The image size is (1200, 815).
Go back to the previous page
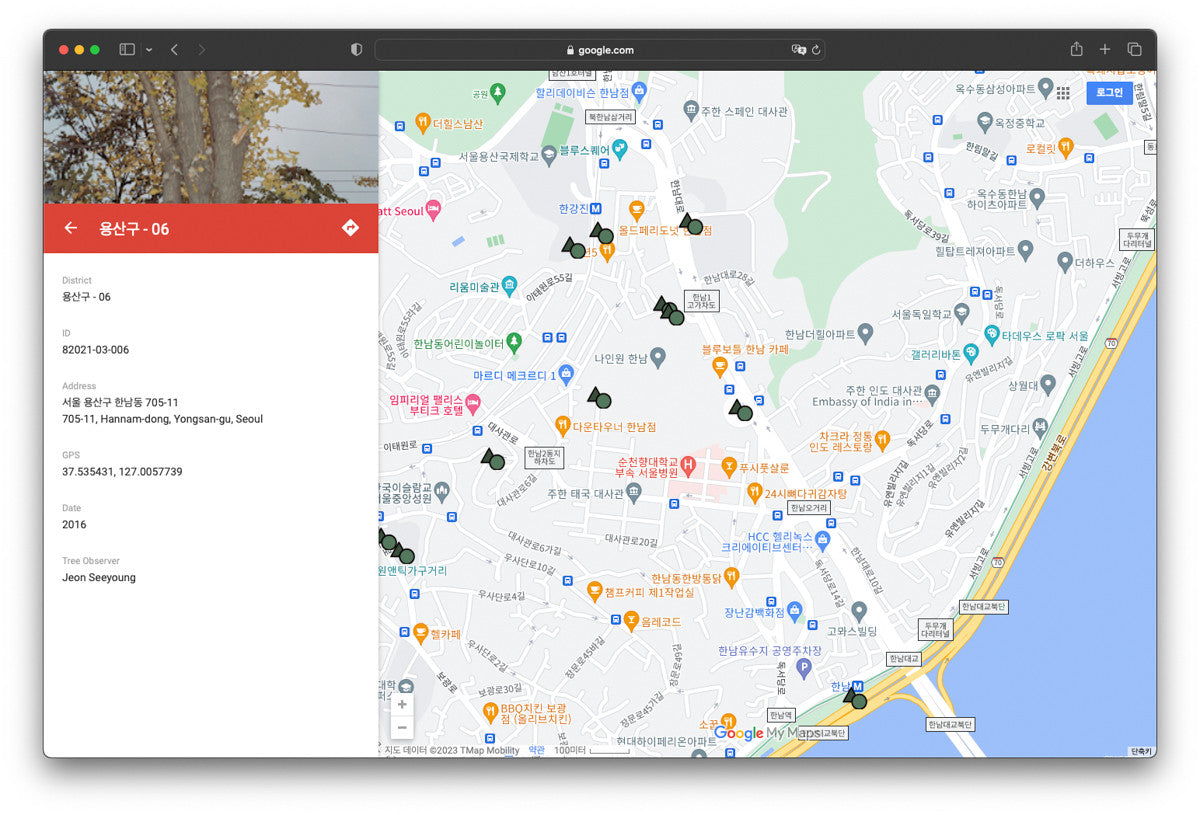[x=174, y=49]
